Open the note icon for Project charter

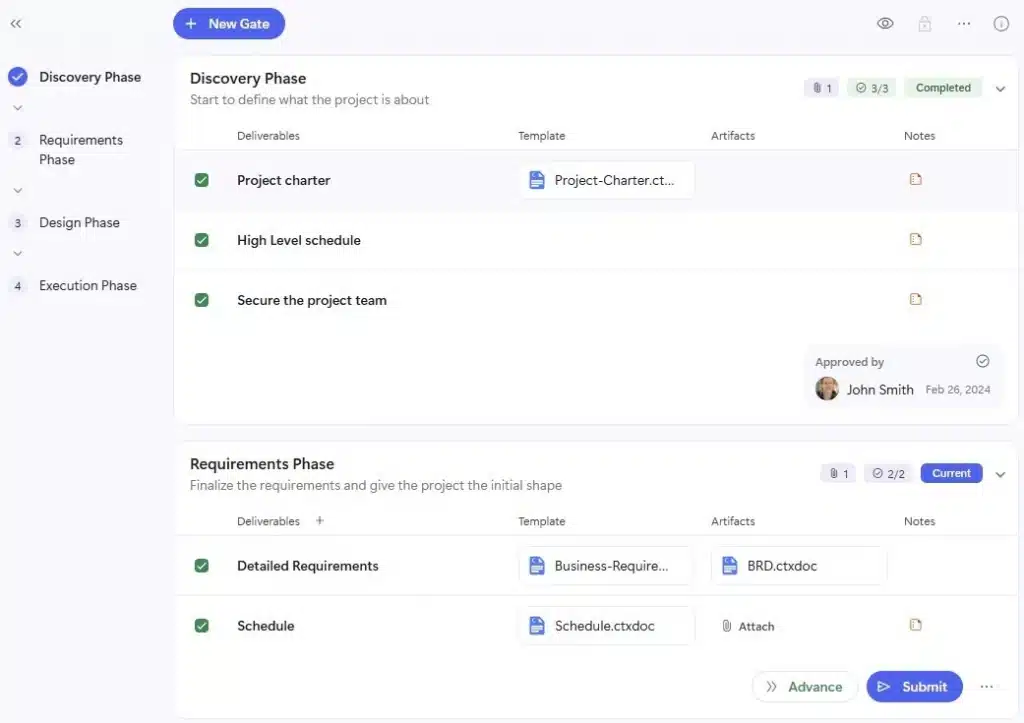pos(915,180)
